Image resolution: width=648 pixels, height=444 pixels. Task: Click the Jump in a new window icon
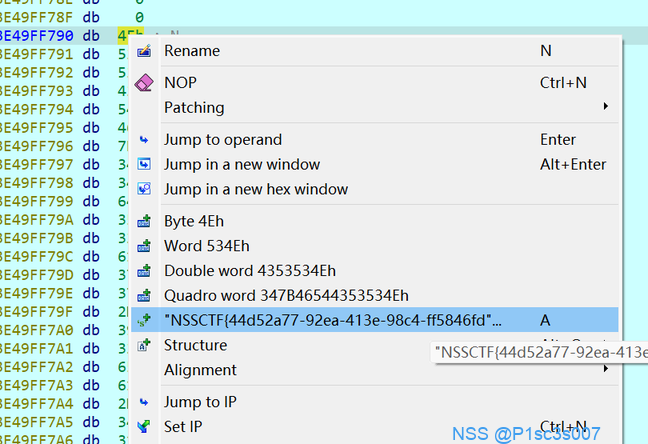pyautogui.click(x=144, y=165)
